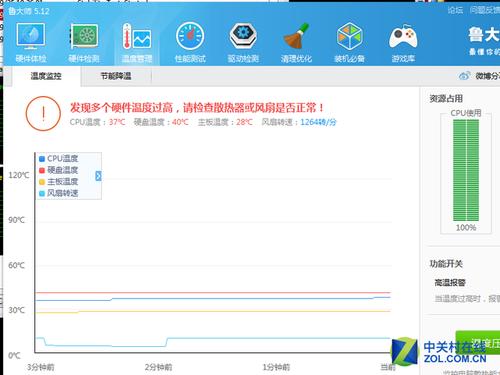The image size is (500, 375).
Task: Click the green 温度压力 test button
Action: pos(478,342)
